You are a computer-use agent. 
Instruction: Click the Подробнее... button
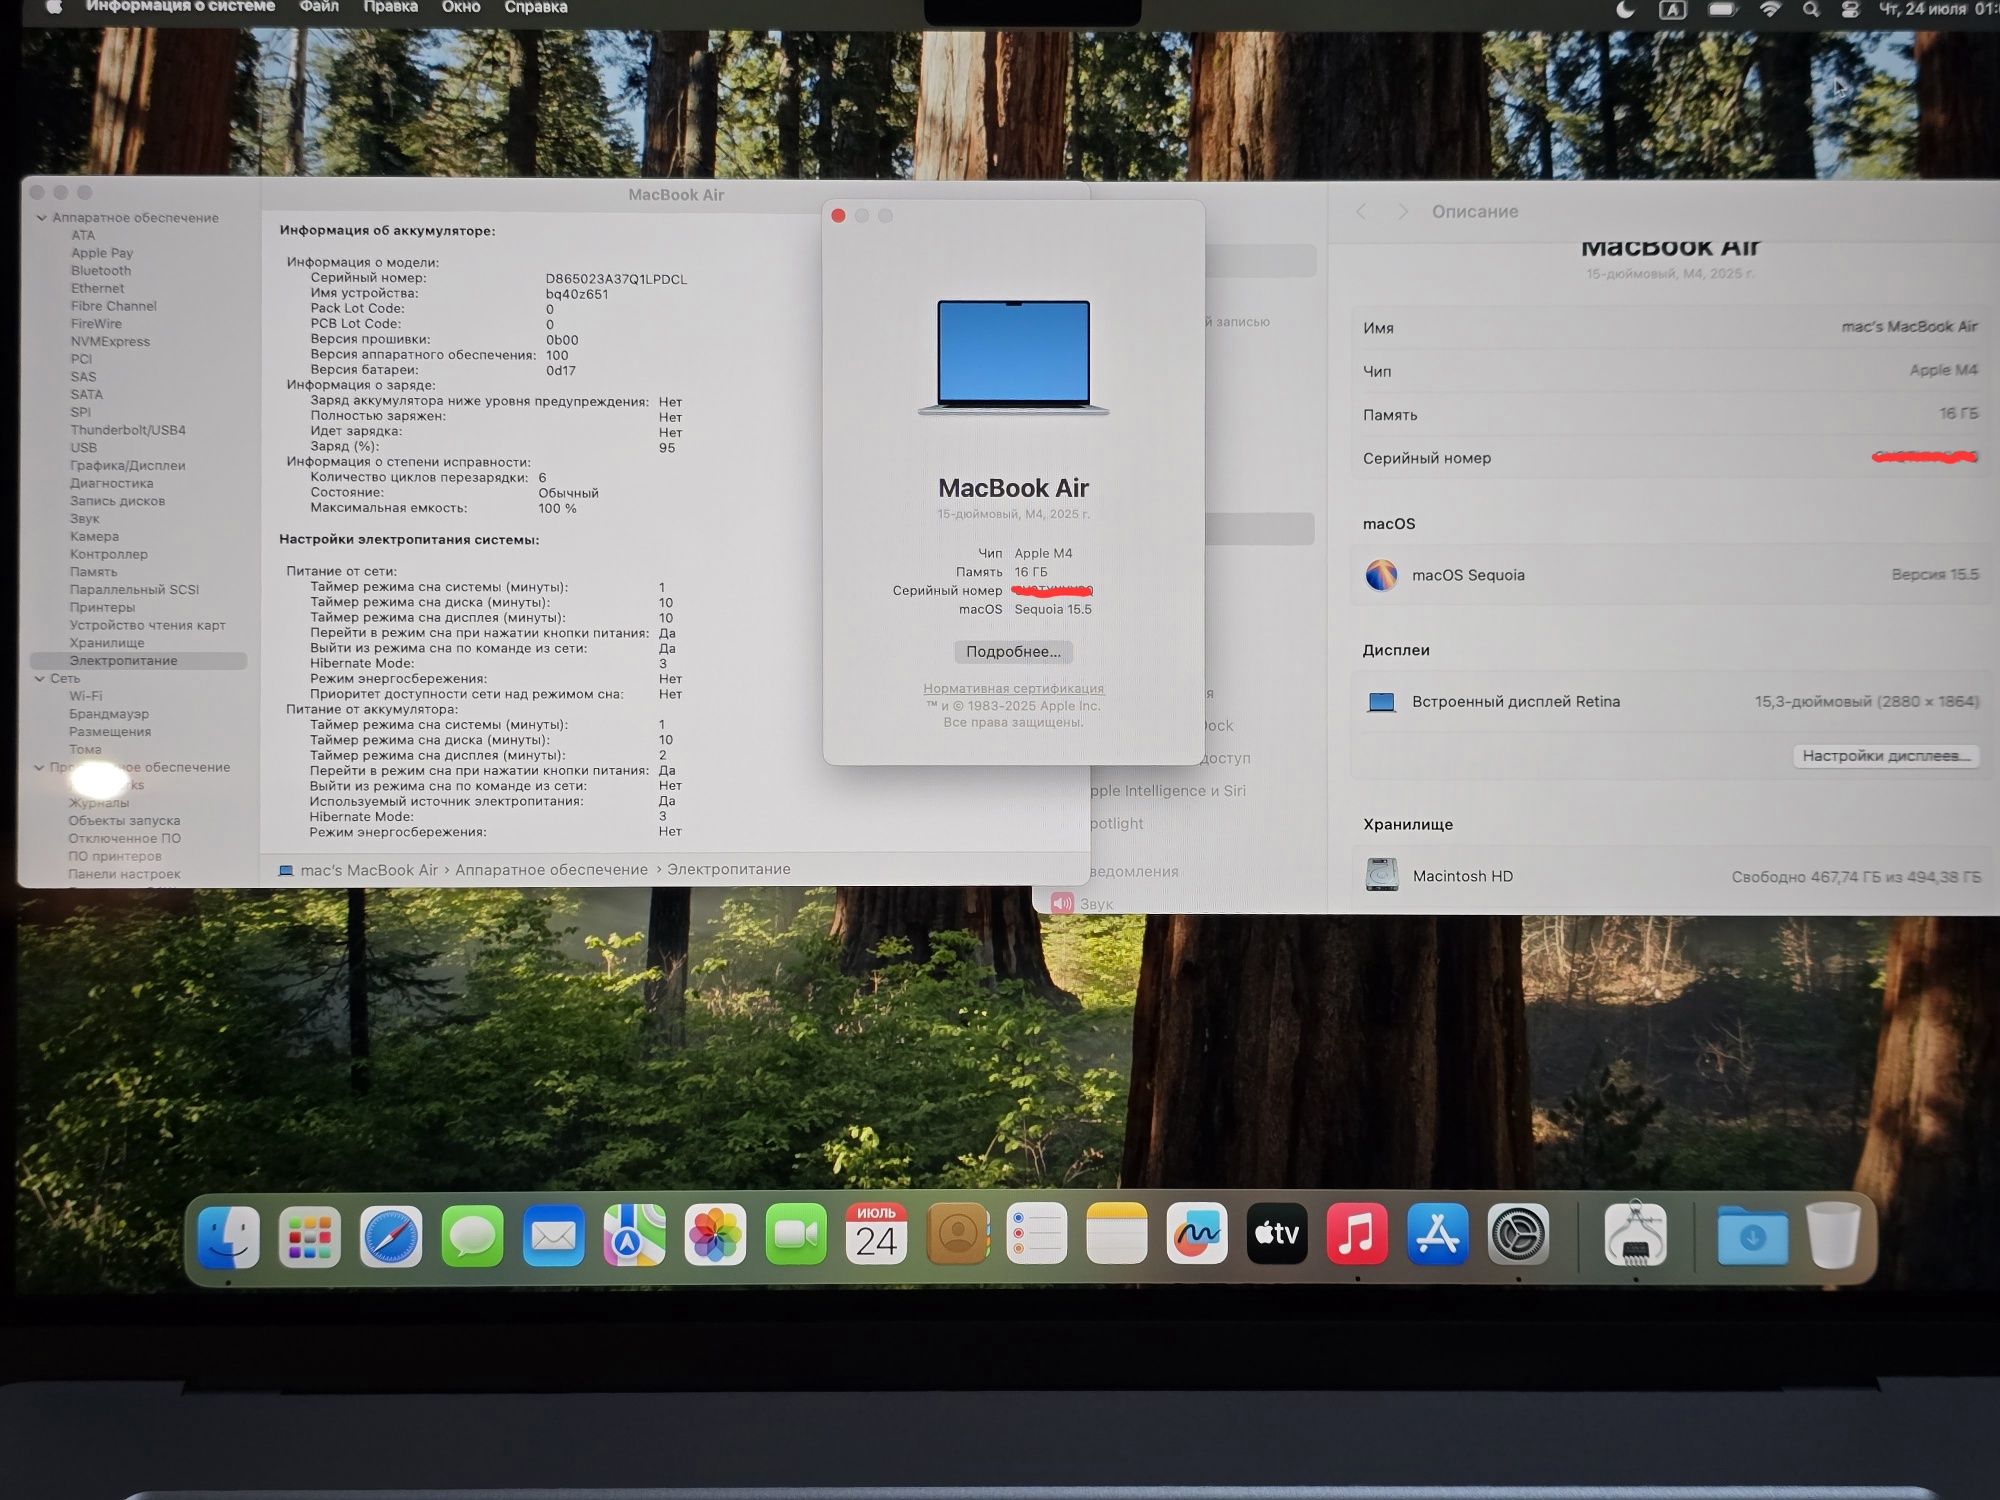coord(1013,652)
